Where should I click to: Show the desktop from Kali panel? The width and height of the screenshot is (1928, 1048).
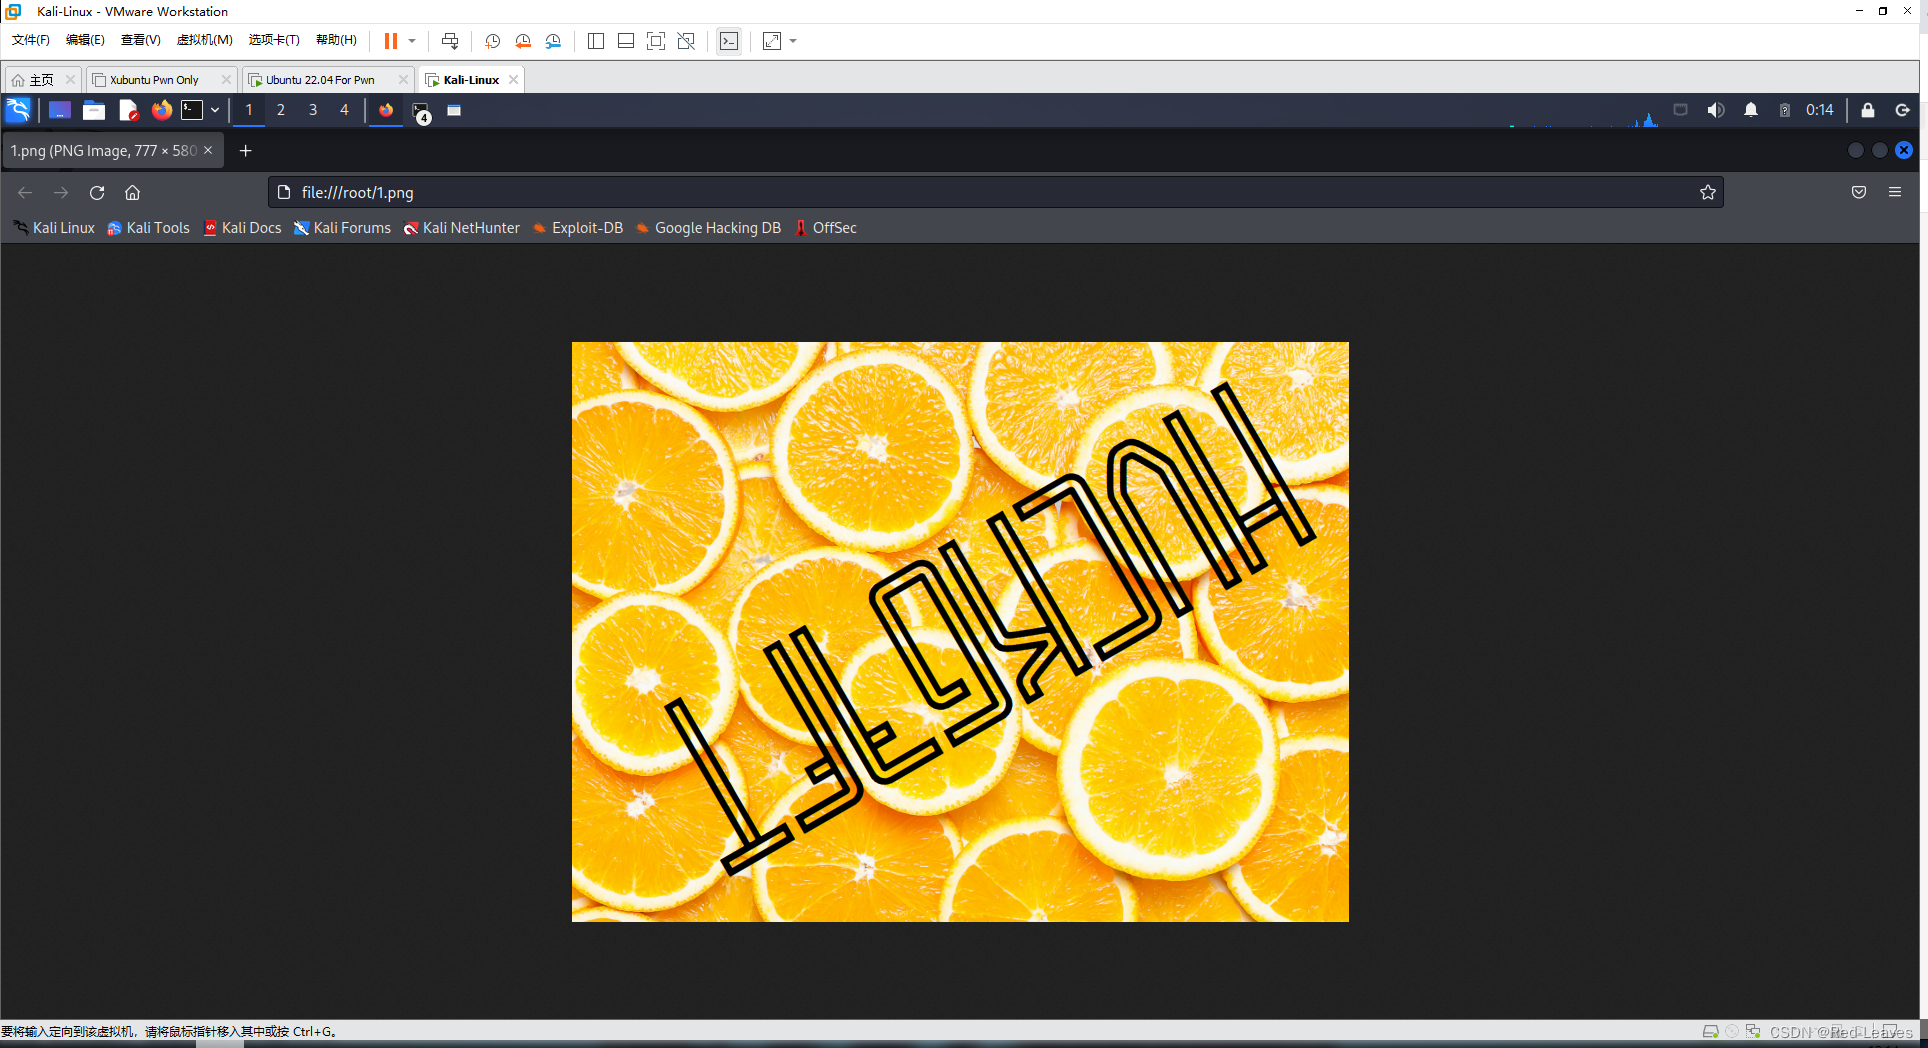60,110
